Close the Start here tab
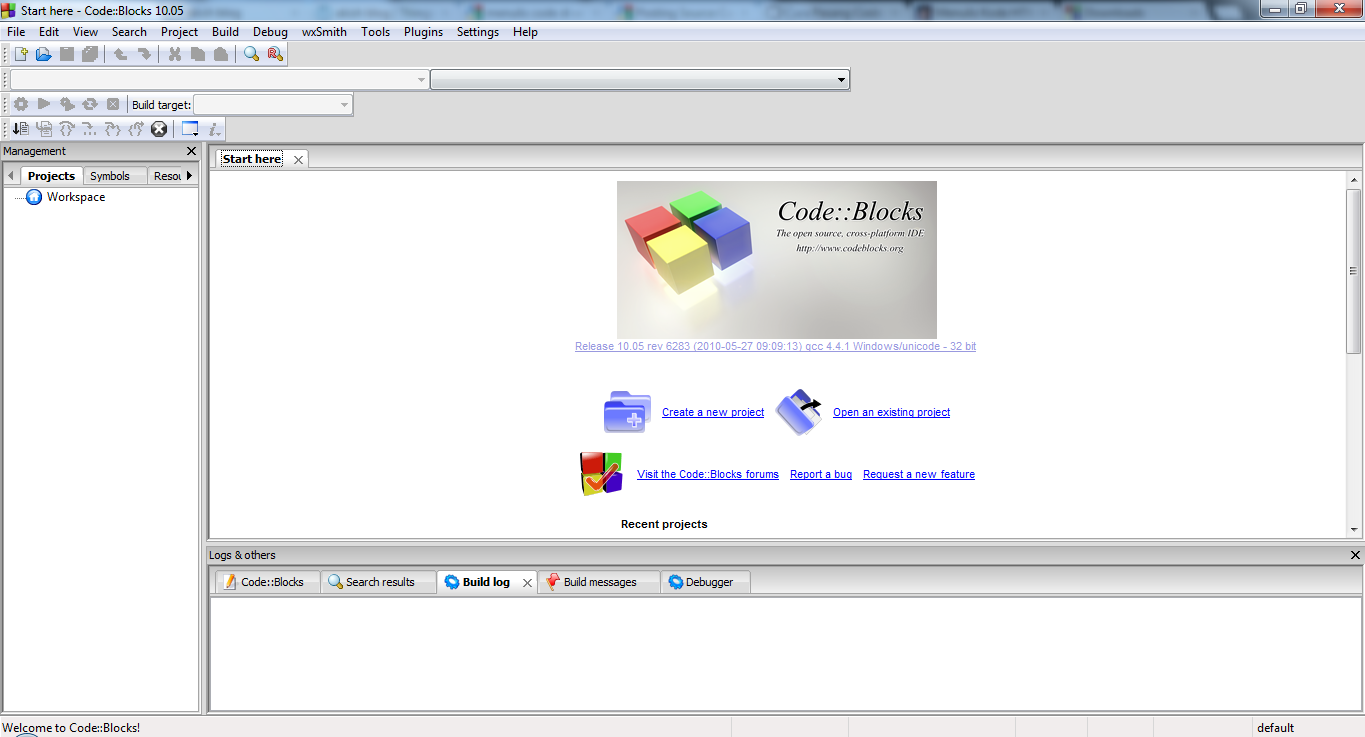 click(298, 160)
